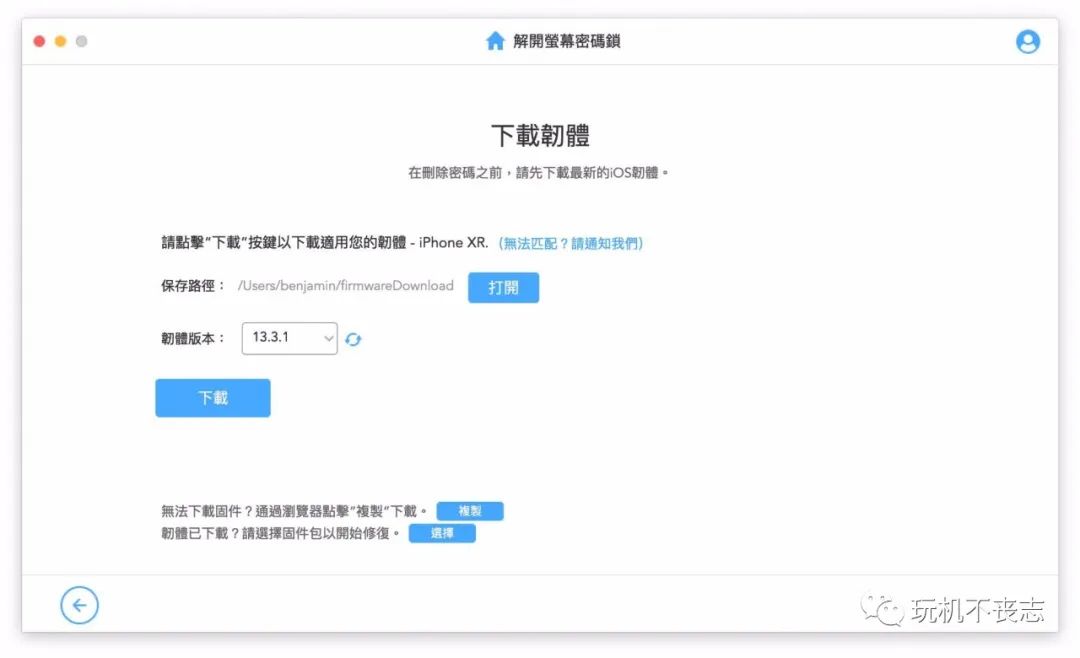Click the iPhone XR device label text
This screenshot has width=1080, height=658.
pos(453,243)
